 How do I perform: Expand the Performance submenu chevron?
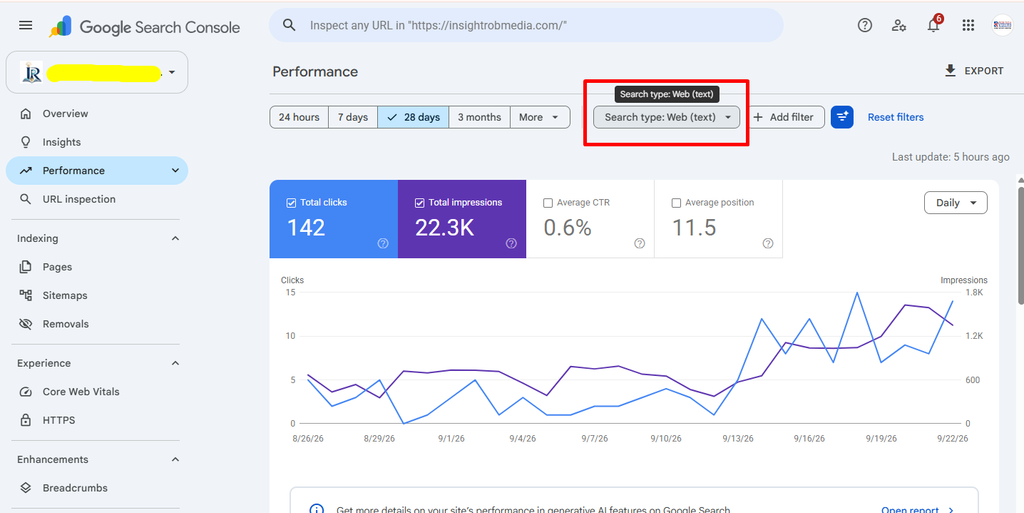(175, 170)
